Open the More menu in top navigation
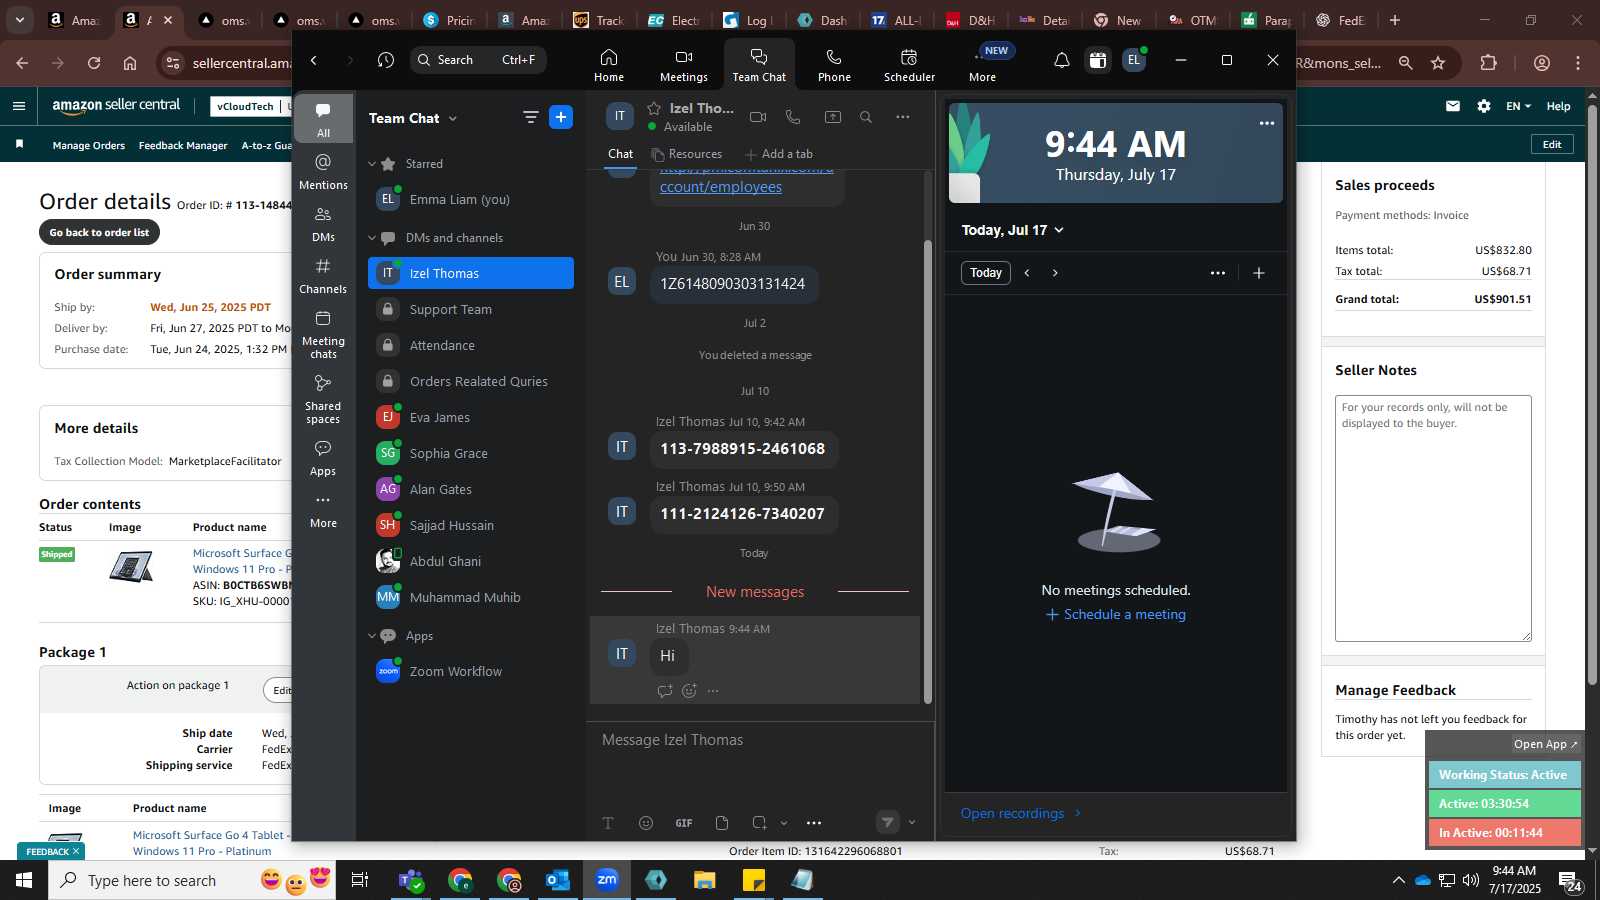1600x900 pixels. [x=983, y=65]
